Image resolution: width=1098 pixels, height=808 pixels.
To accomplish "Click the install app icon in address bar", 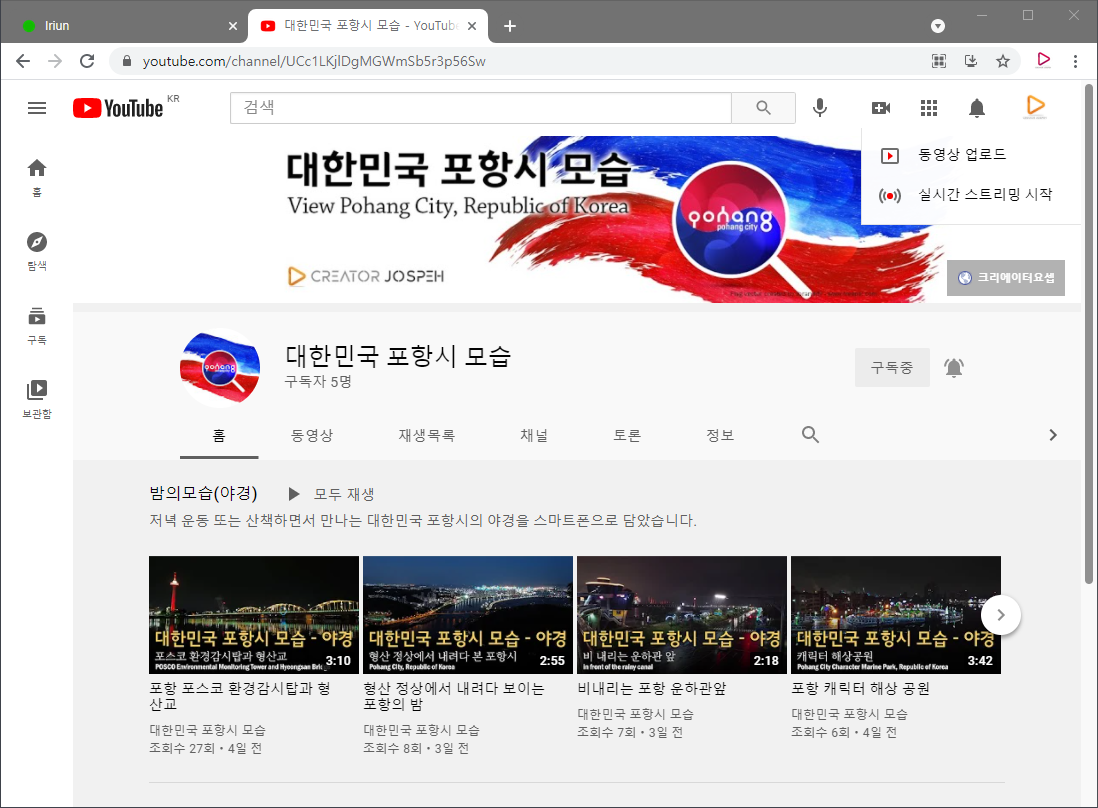I will pyautogui.click(x=971, y=61).
